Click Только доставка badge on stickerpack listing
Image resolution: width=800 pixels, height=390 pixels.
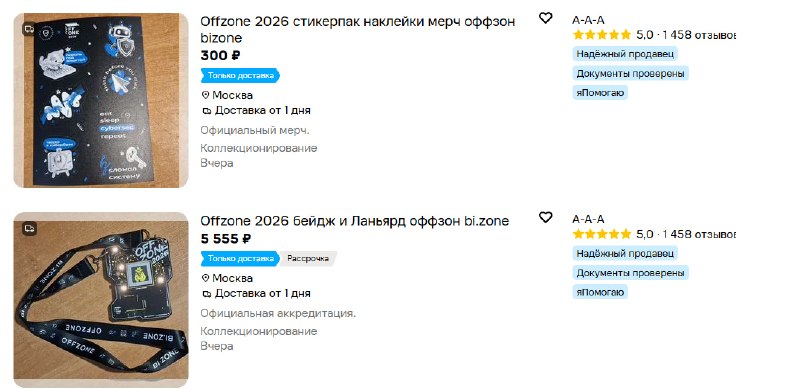click(x=240, y=76)
